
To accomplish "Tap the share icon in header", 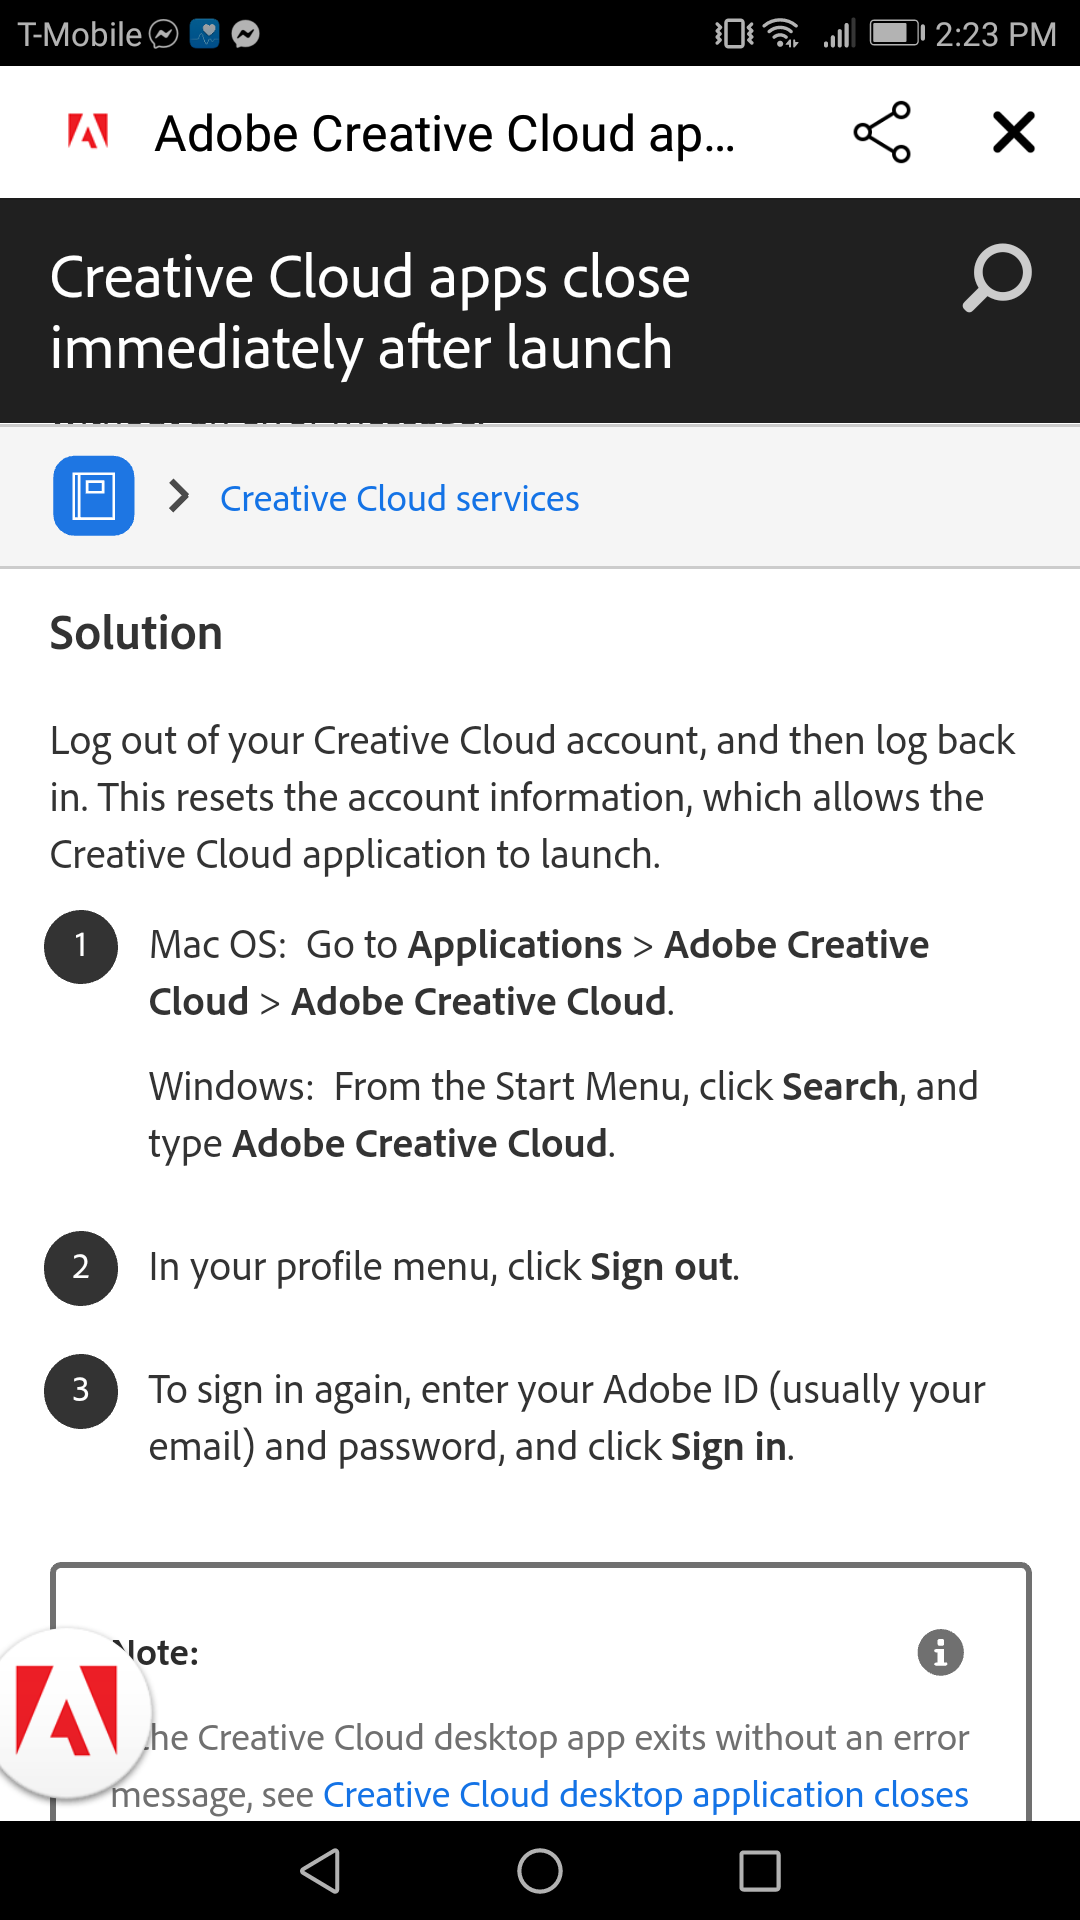I will [881, 132].
